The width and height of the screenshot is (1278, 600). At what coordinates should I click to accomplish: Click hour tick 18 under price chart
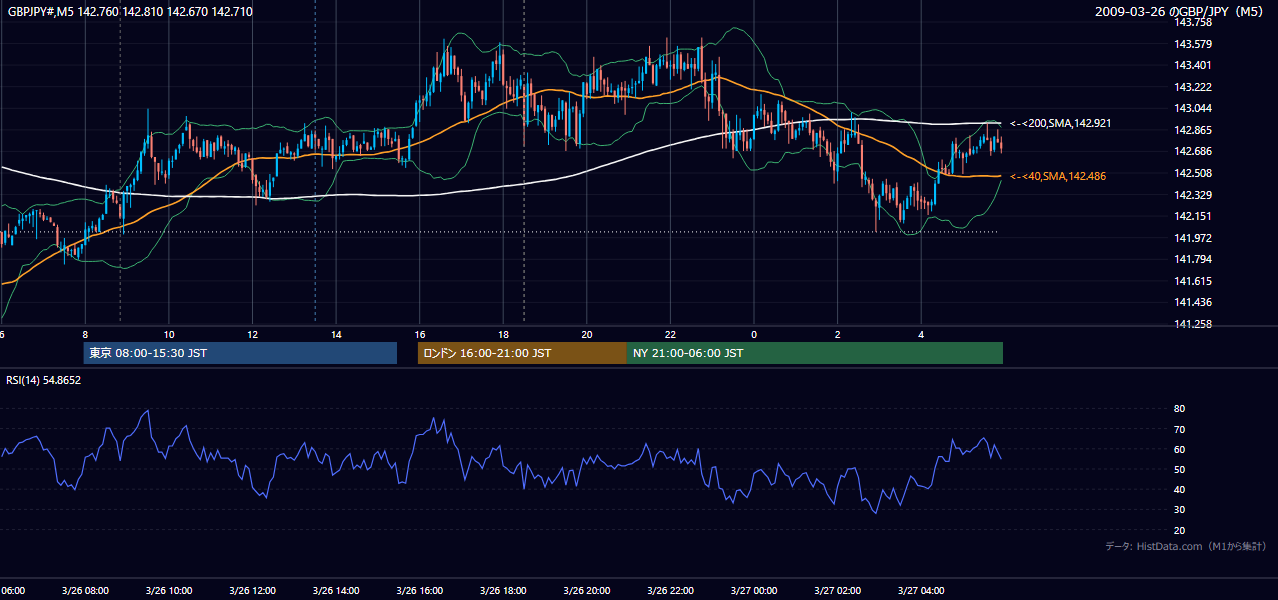[x=504, y=334]
